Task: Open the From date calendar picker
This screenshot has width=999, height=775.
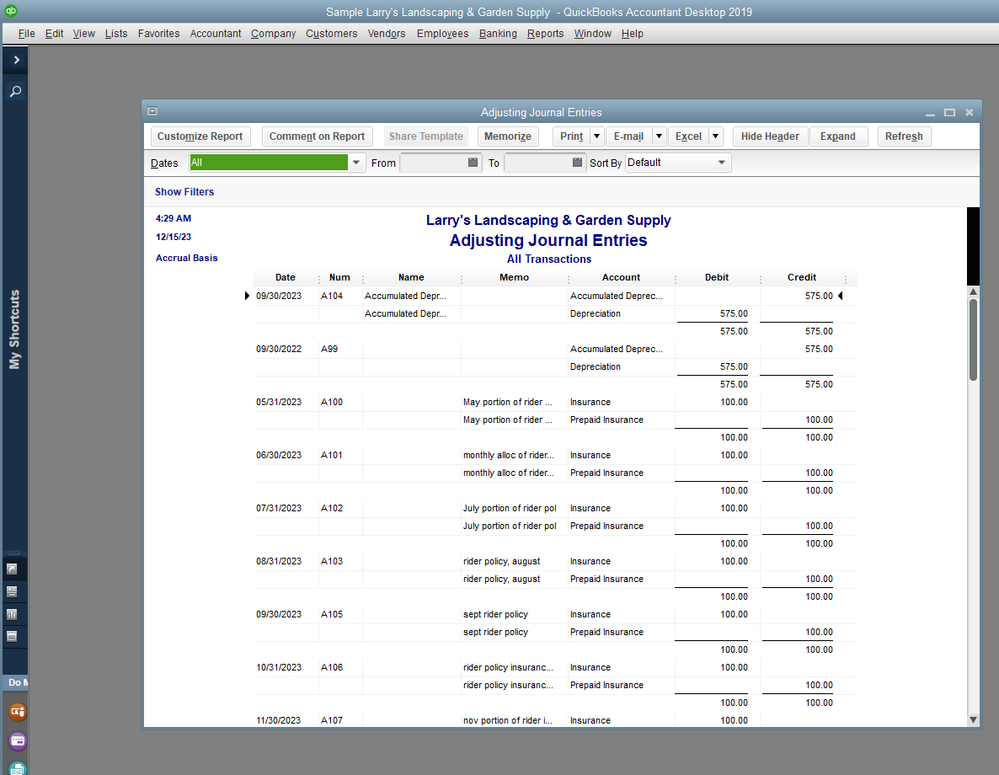Action: click(x=473, y=163)
